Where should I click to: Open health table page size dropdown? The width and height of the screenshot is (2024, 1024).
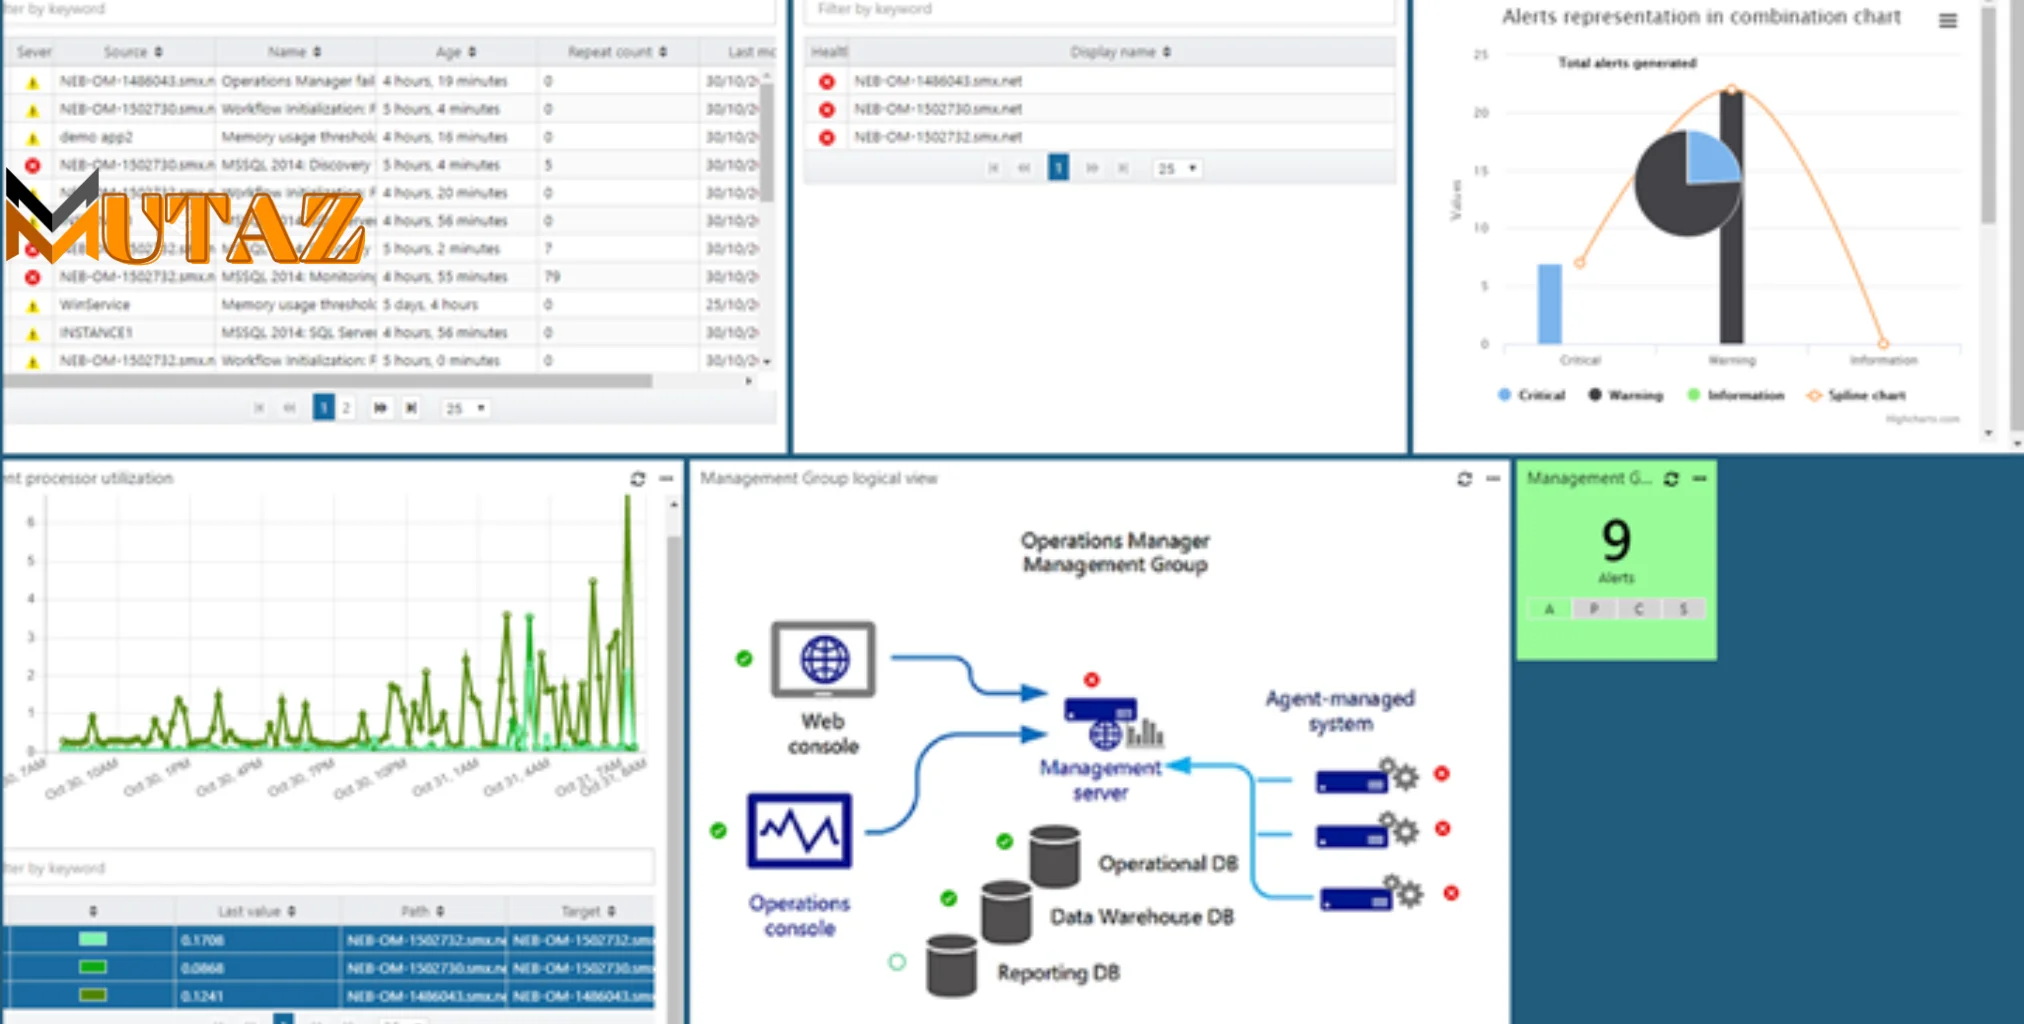tap(1177, 168)
